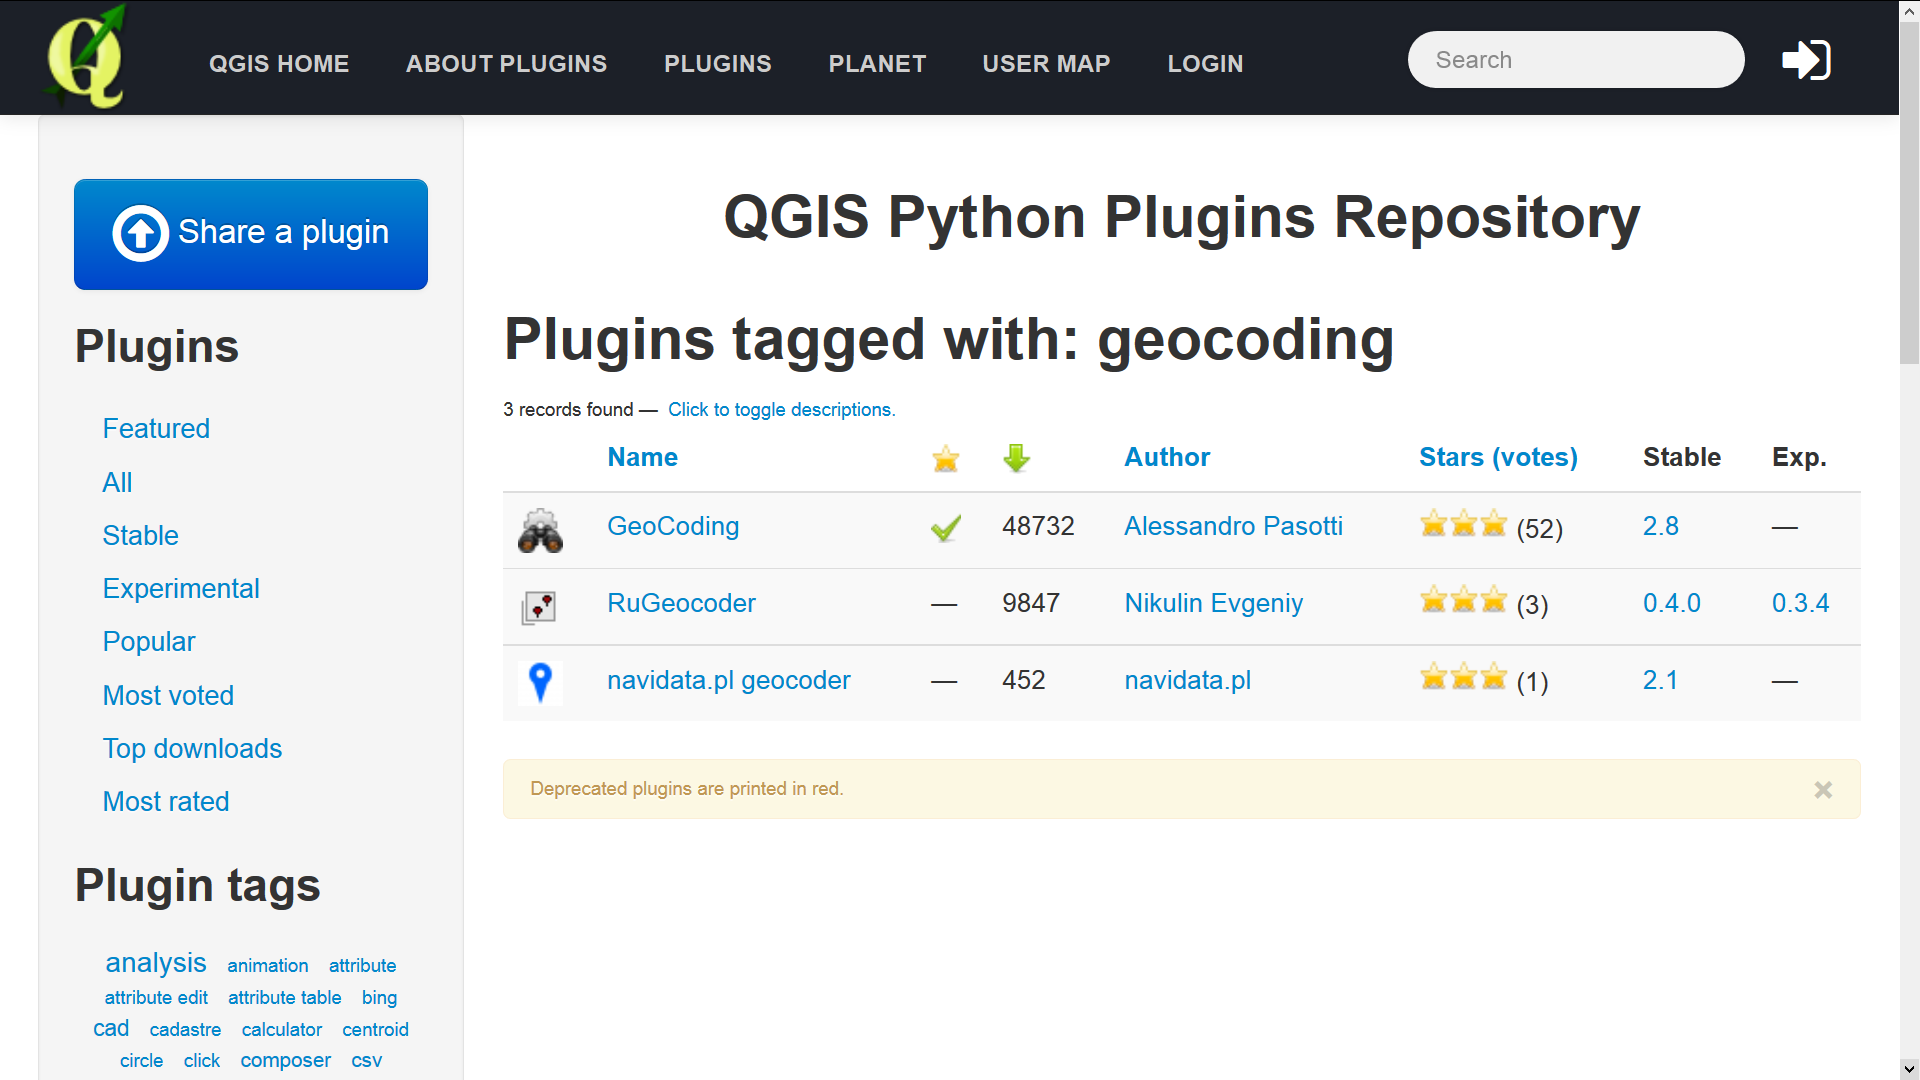Click the GeoCoding binoculars plugin icon
1920x1080 pixels.
point(540,530)
